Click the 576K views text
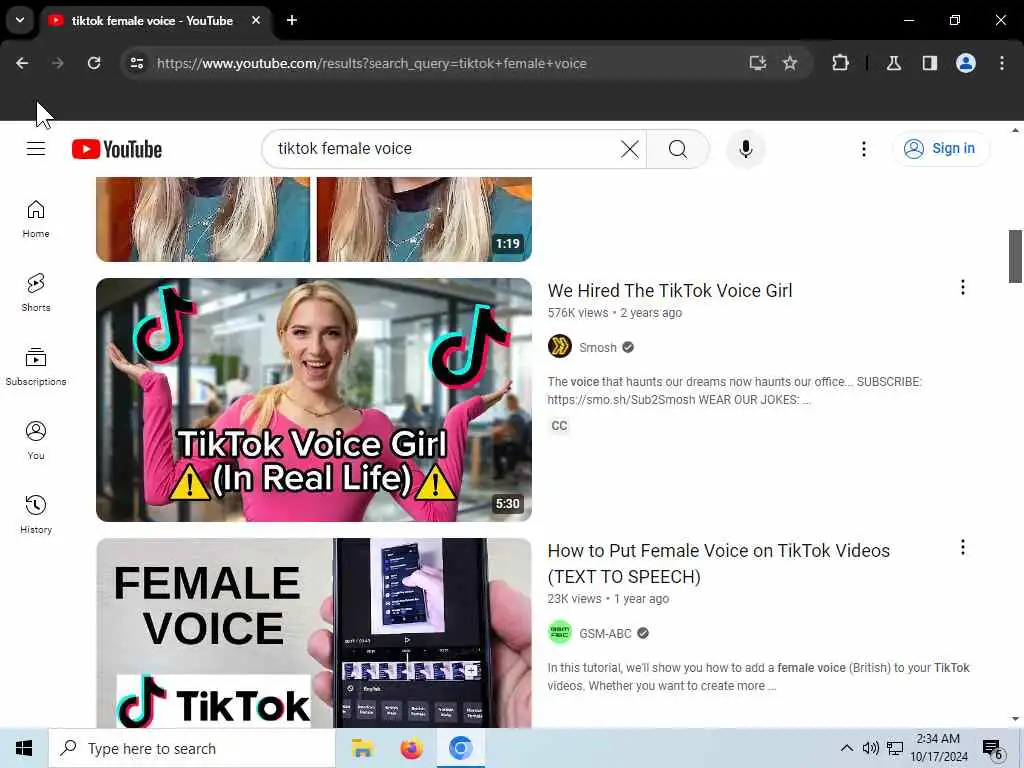 pyautogui.click(x=577, y=313)
